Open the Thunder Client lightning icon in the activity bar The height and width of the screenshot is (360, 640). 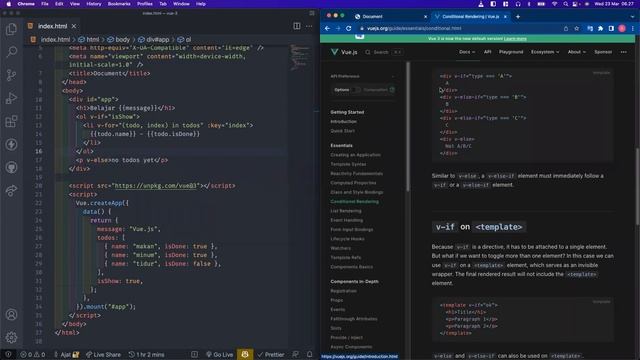point(11,144)
